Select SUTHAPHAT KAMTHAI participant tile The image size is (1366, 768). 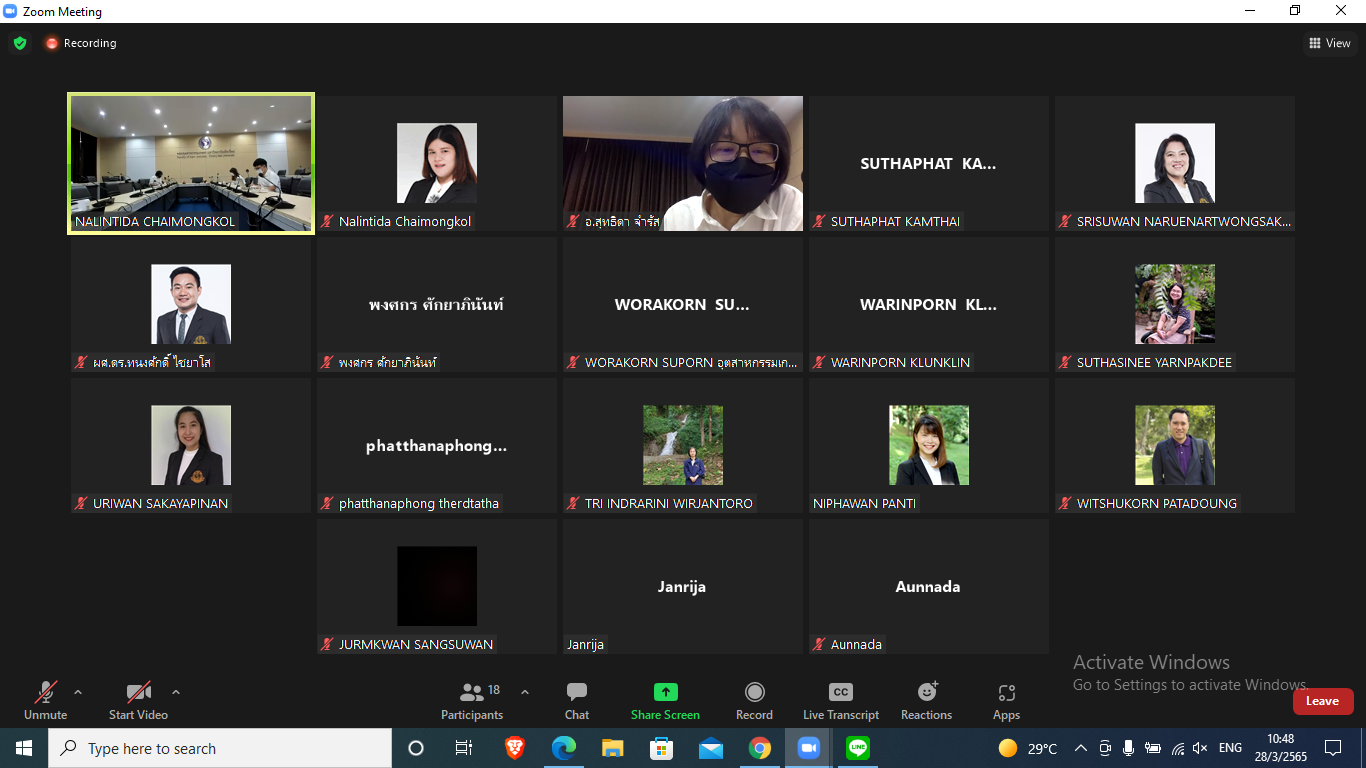point(929,163)
